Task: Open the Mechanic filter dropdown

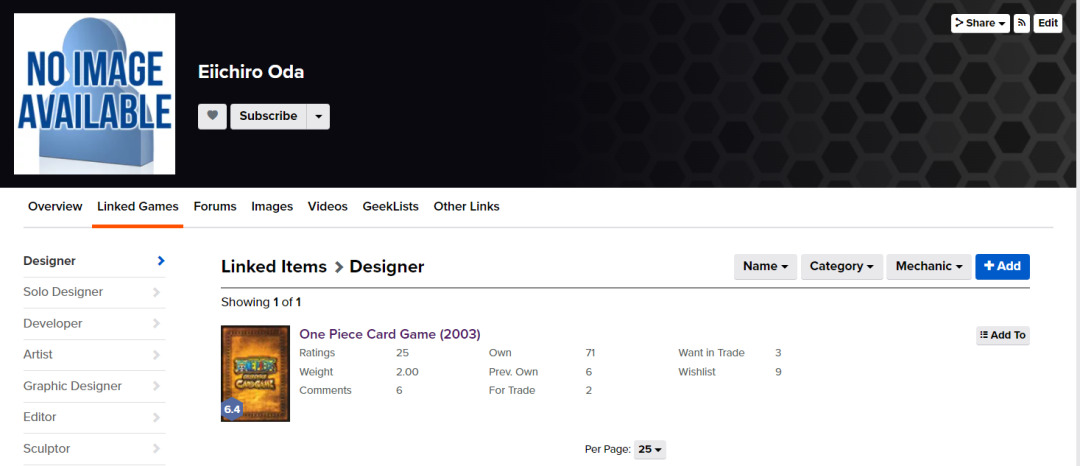Action: 928,266
